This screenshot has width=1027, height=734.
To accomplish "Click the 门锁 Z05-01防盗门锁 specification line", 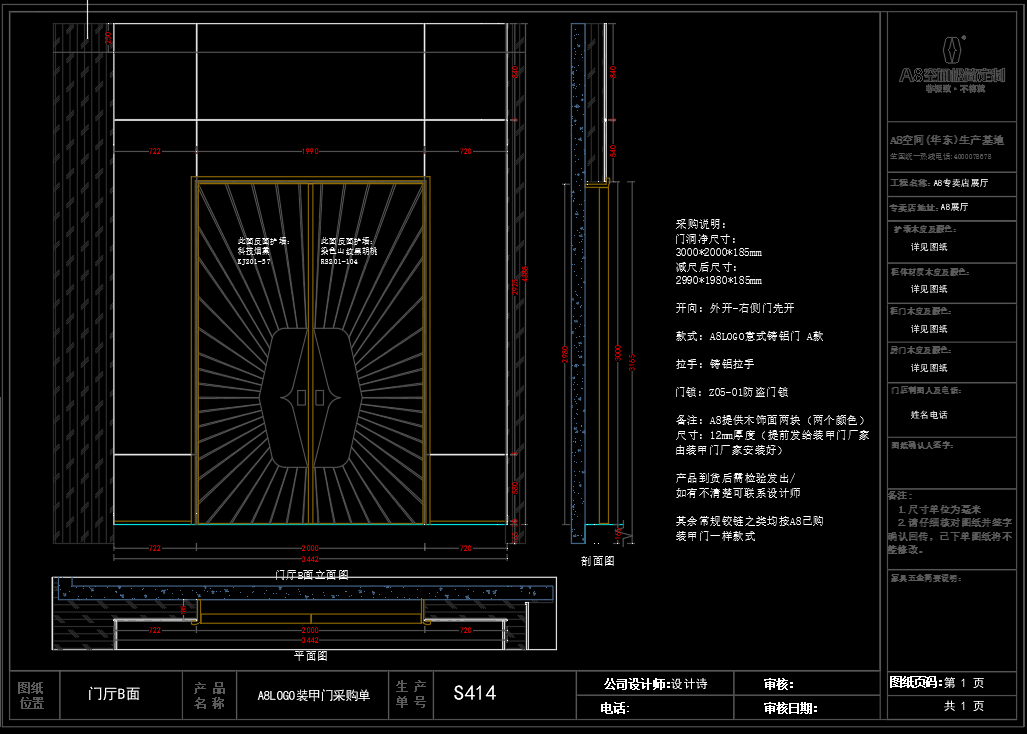I will point(732,392).
